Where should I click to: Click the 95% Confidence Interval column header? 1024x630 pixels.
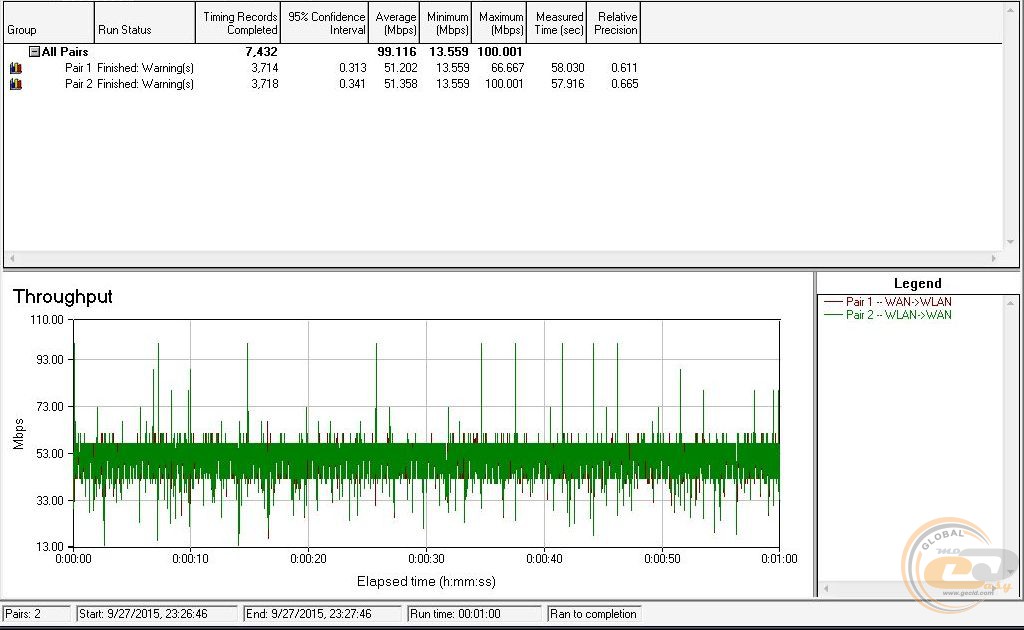[x=325, y=23]
